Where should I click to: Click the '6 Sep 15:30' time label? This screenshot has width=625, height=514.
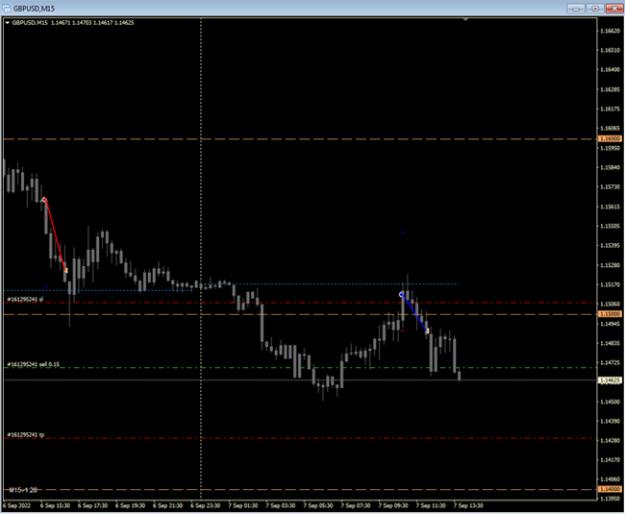(x=55, y=506)
